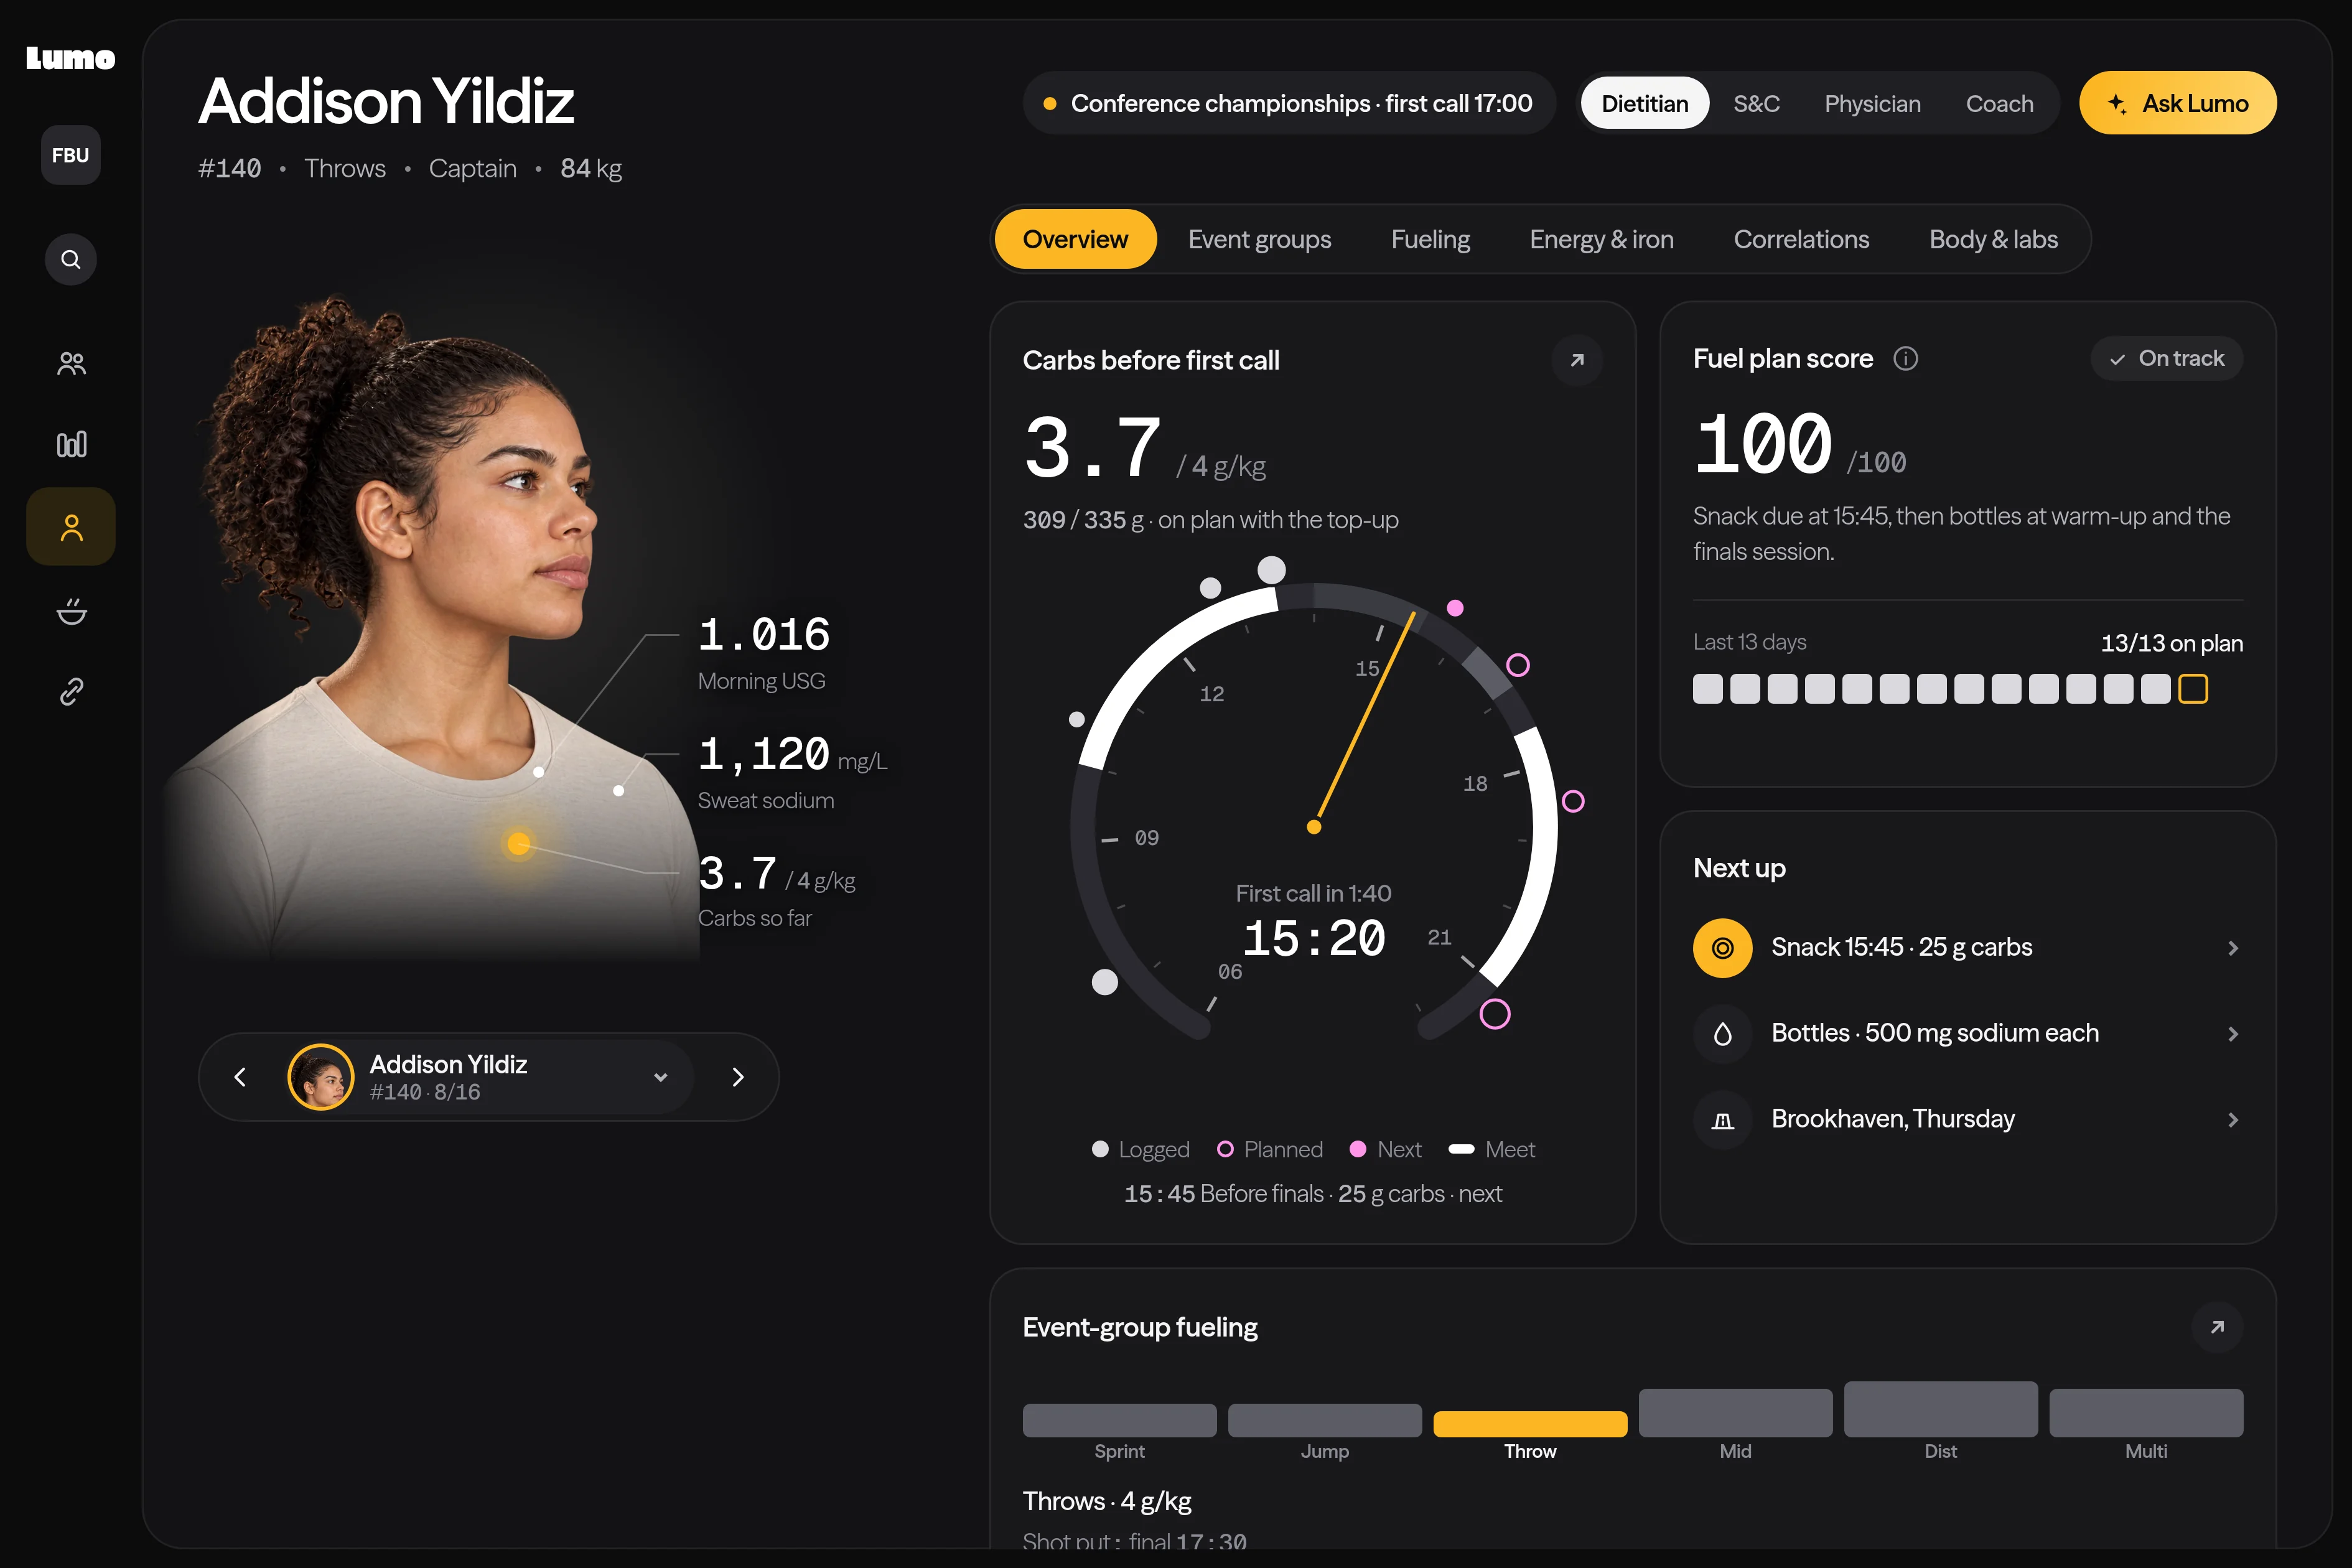Image resolution: width=2352 pixels, height=1568 pixels.
Task: Open the Body & labs tab
Action: tap(1993, 239)
